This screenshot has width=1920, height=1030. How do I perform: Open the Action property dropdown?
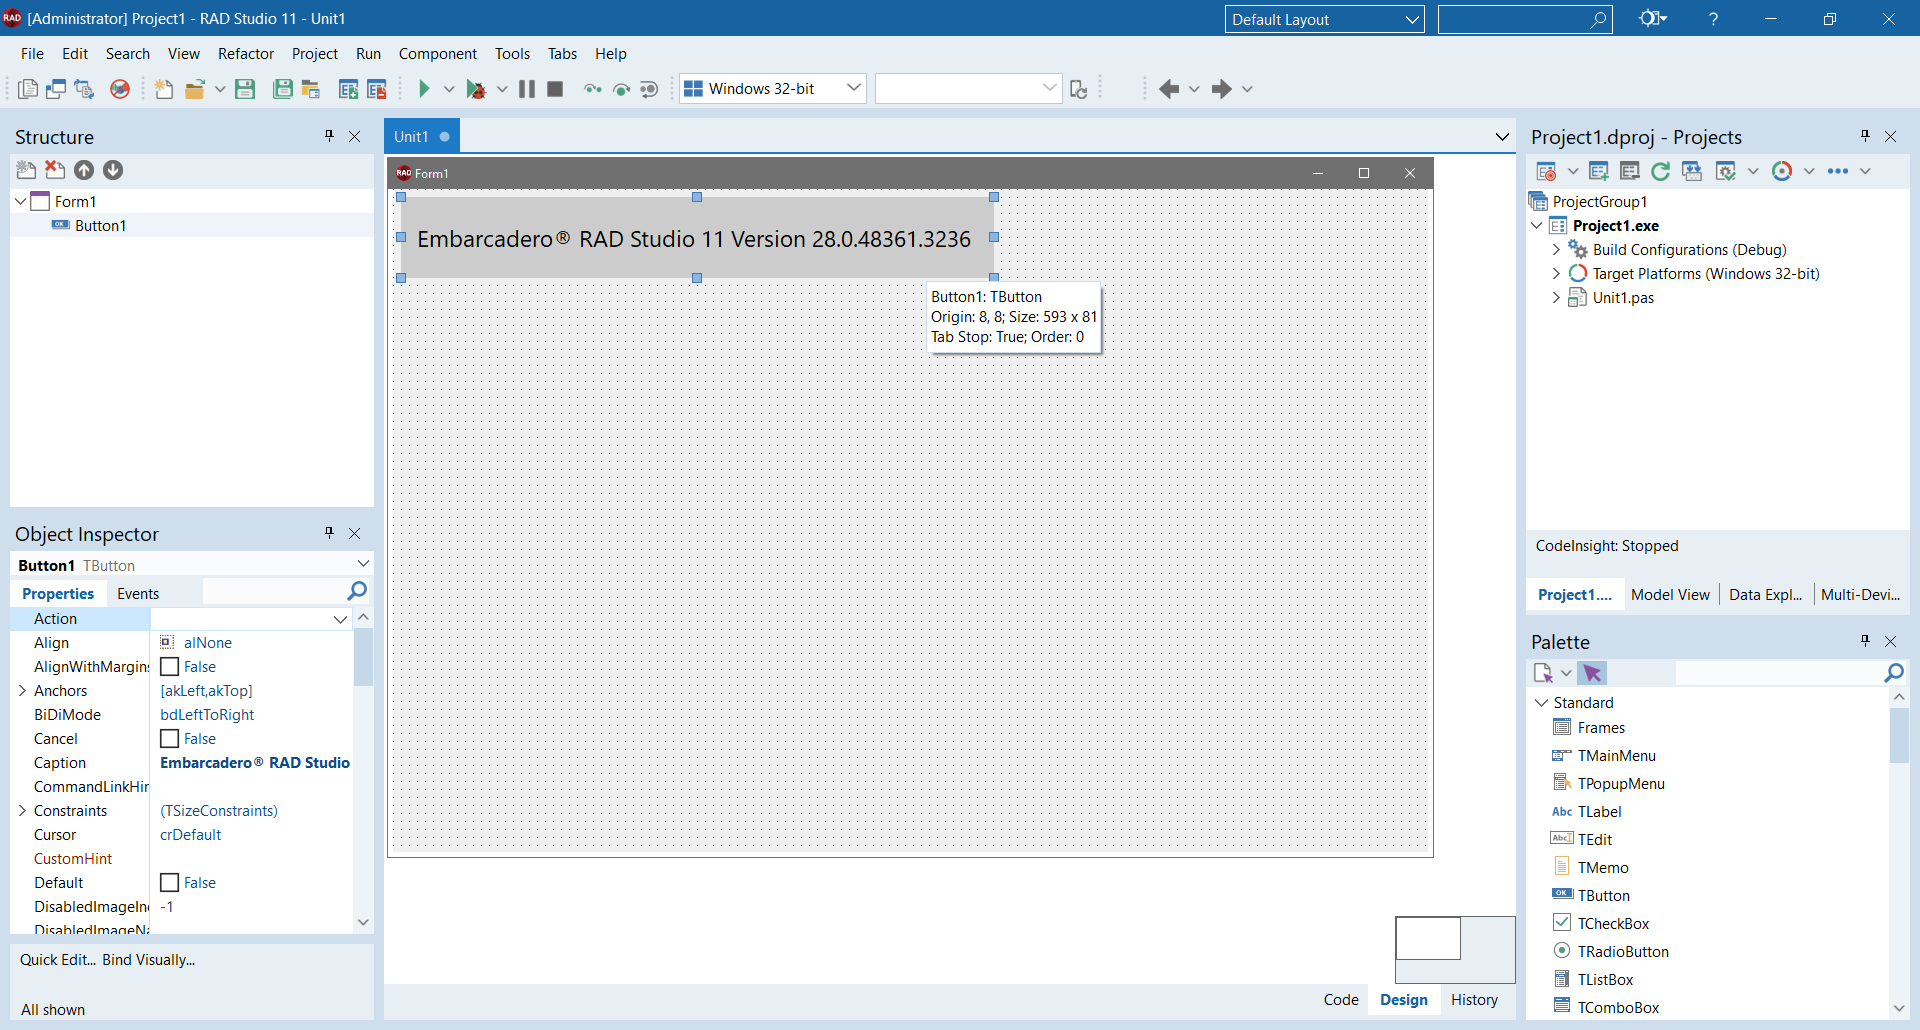click(340, 619)
